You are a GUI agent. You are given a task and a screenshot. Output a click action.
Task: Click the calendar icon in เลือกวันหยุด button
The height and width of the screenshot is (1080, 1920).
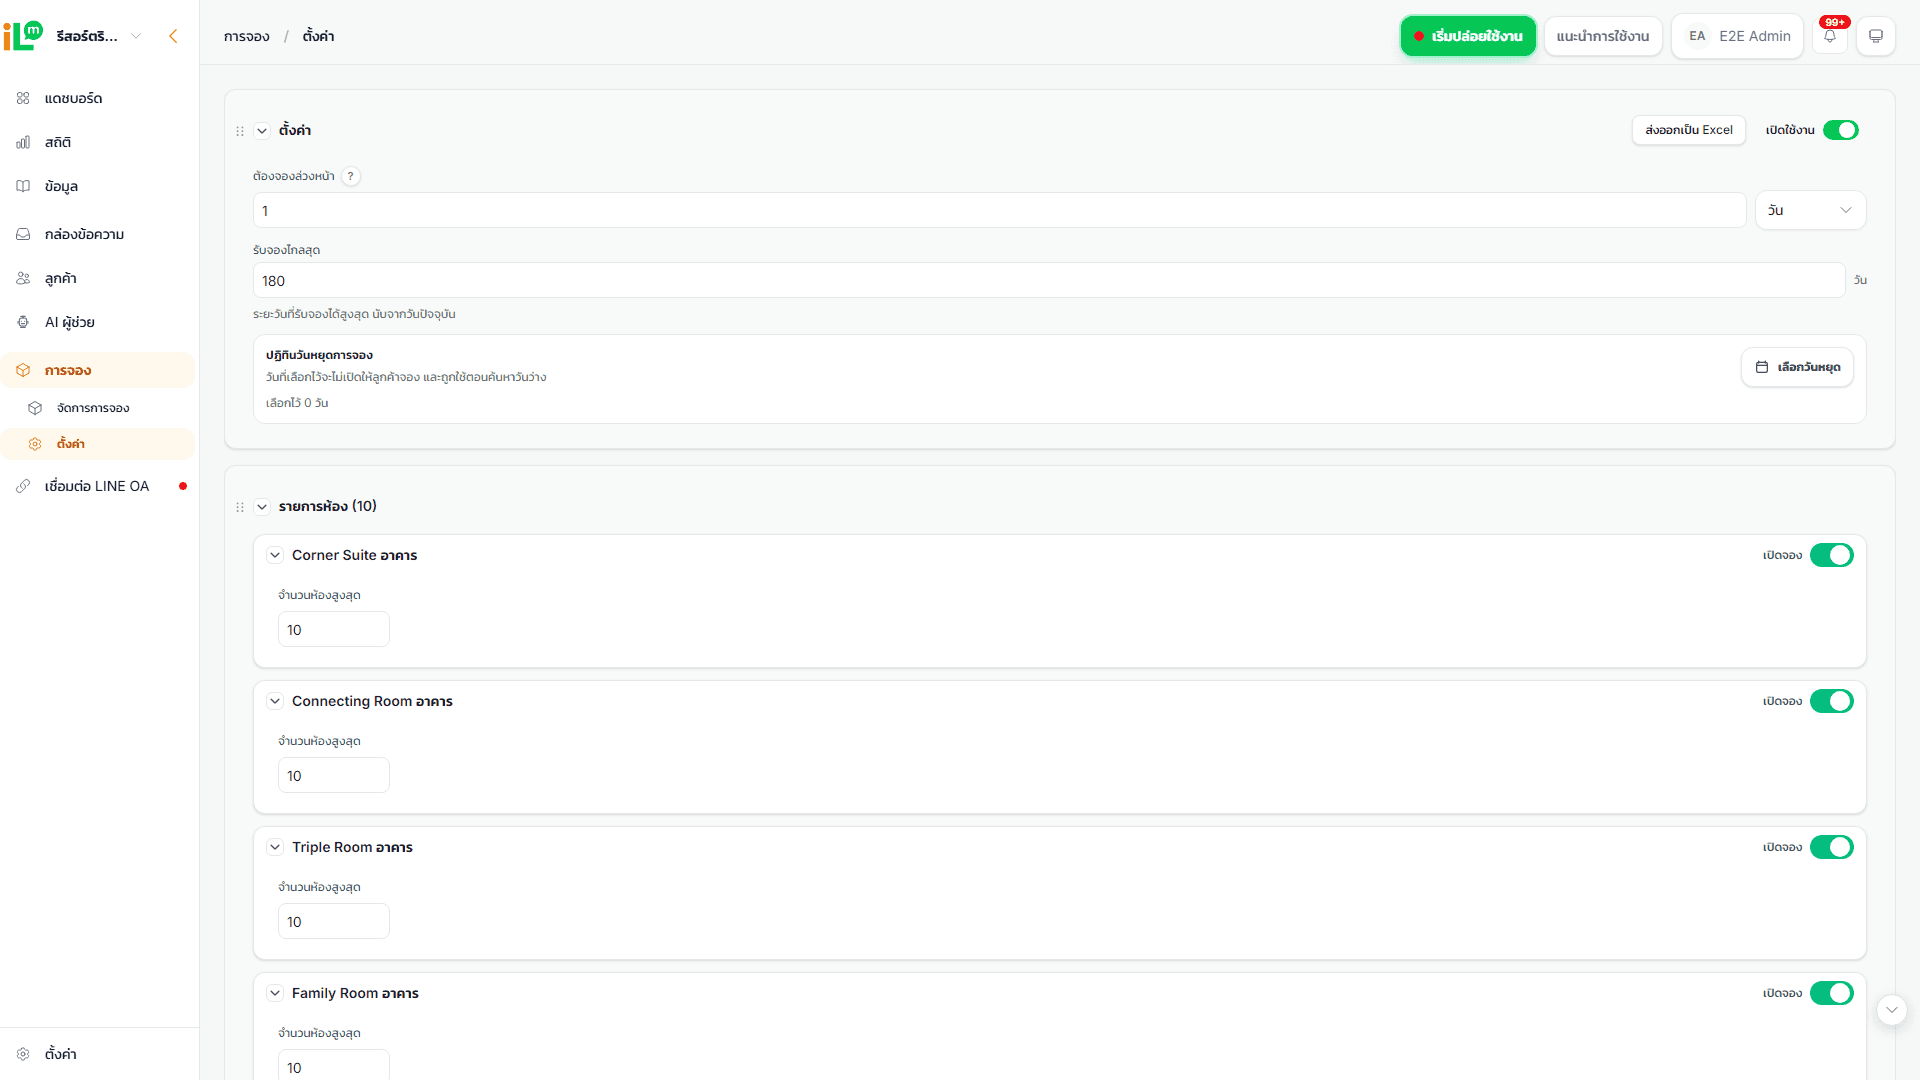[1762, 367]
